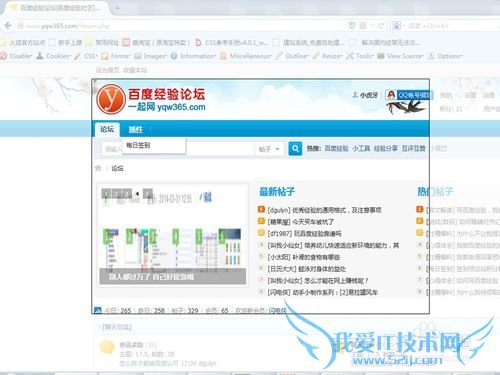This screenshot has width=500, height=375.
Task: Click the orange y logo of 百度经验论坛
Action: pos(111,99)
